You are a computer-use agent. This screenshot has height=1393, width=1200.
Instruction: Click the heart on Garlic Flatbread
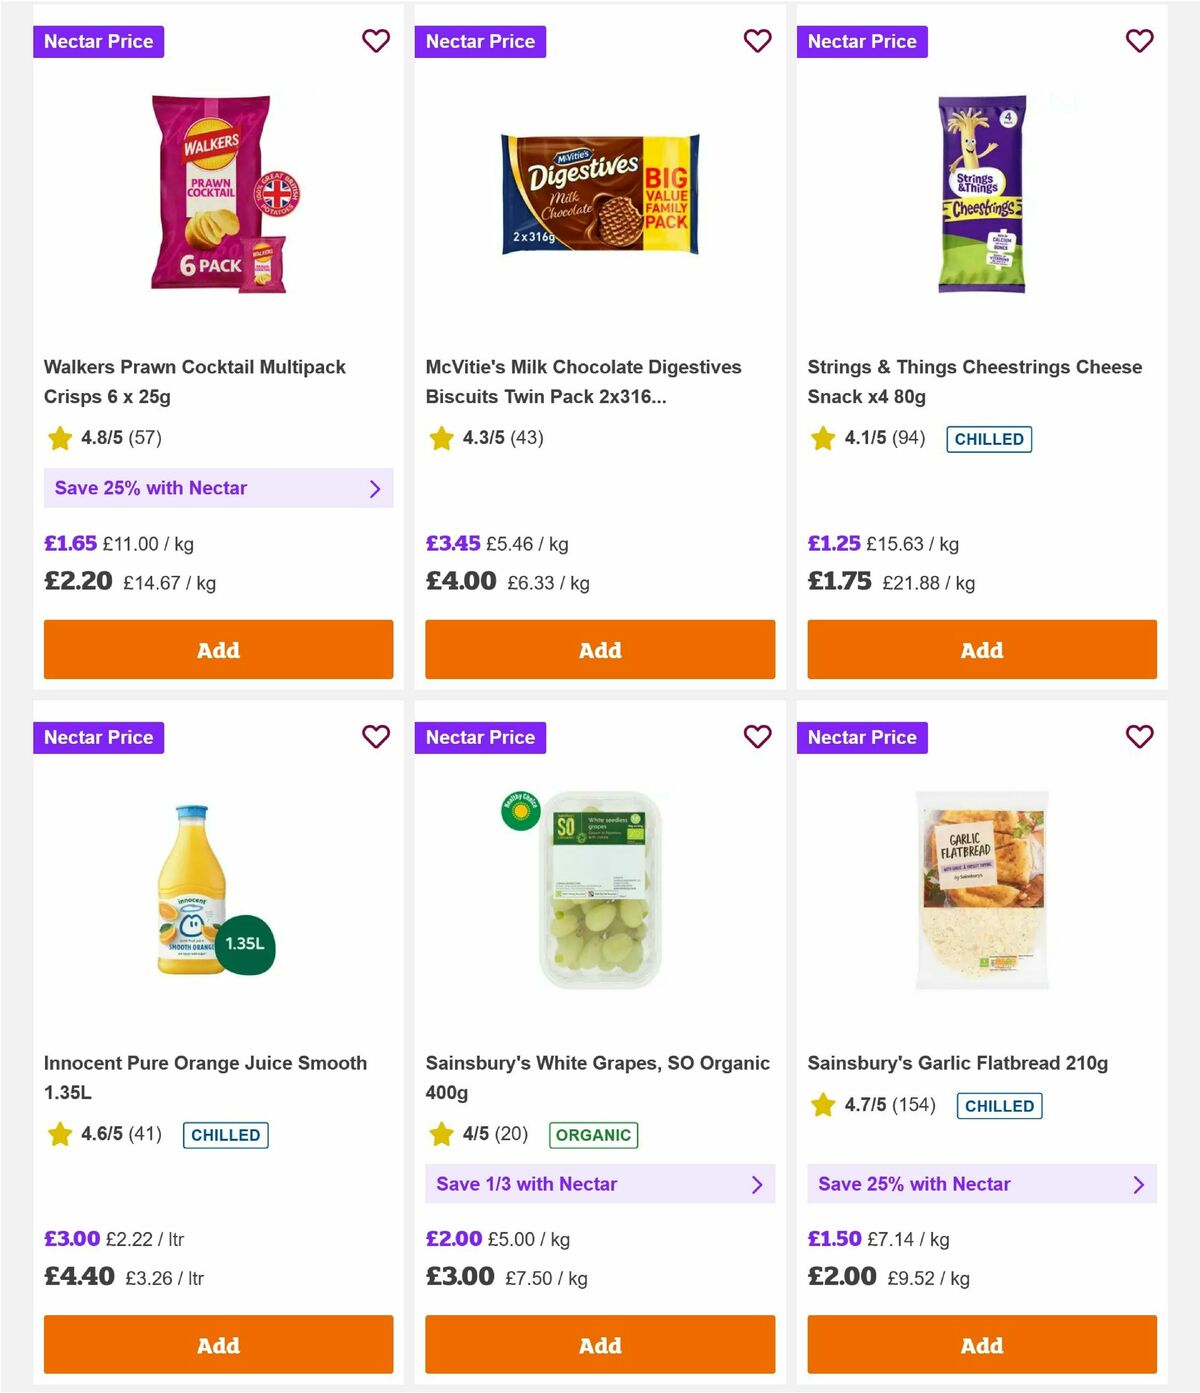1139,737
